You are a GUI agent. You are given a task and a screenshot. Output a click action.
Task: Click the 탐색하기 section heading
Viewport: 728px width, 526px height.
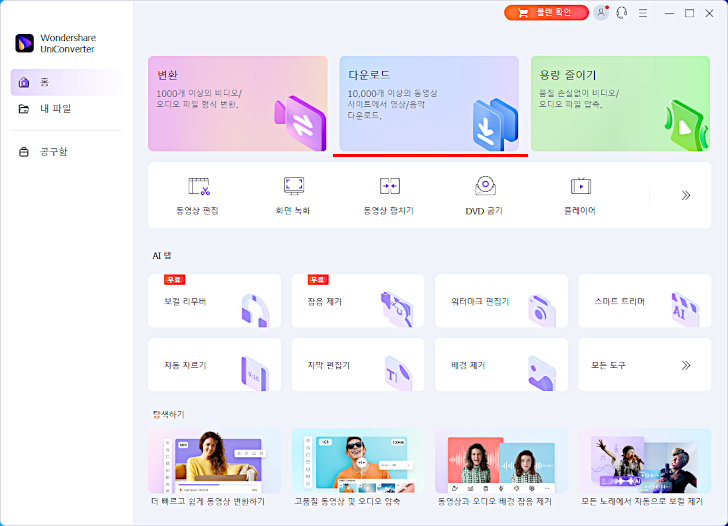coord(169,414)
